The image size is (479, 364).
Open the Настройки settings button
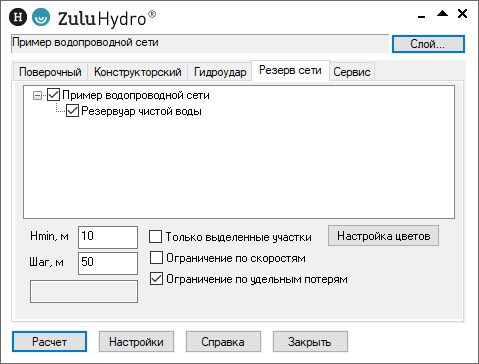point(136,342)
